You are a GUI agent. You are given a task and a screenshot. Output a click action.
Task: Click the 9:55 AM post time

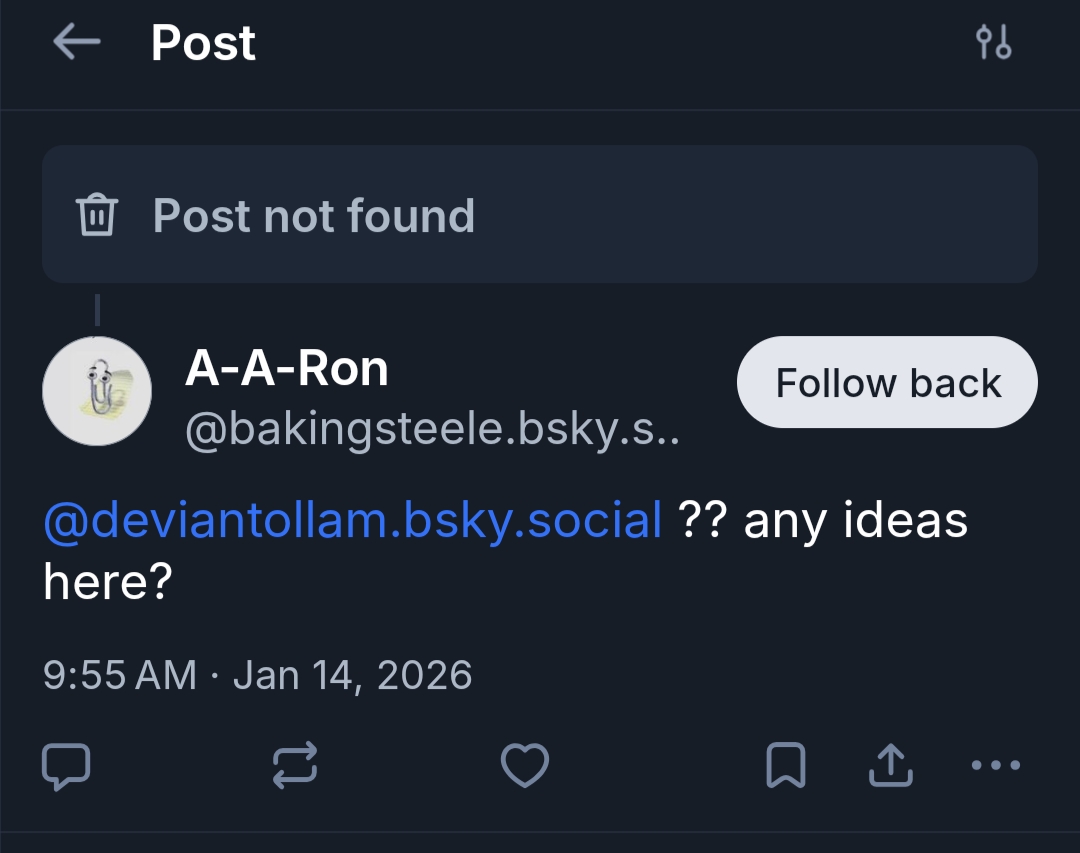point(120,675)
